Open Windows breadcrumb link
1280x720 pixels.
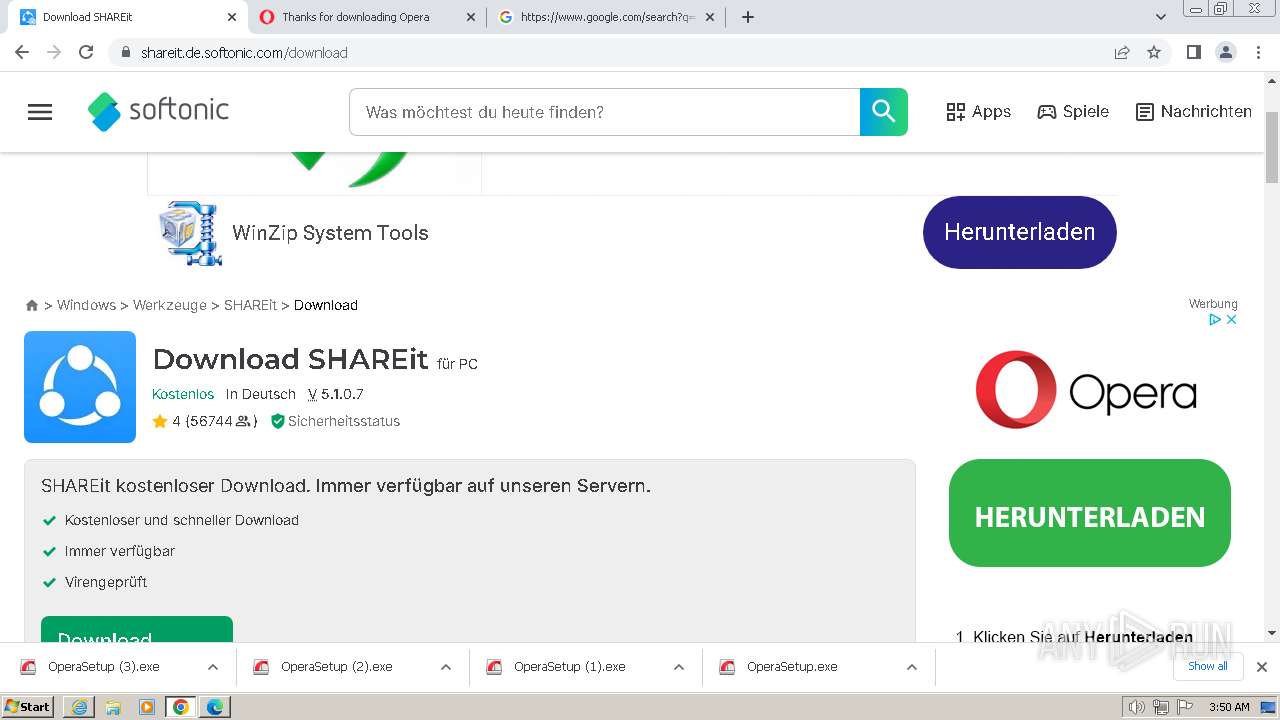[86, 305]
